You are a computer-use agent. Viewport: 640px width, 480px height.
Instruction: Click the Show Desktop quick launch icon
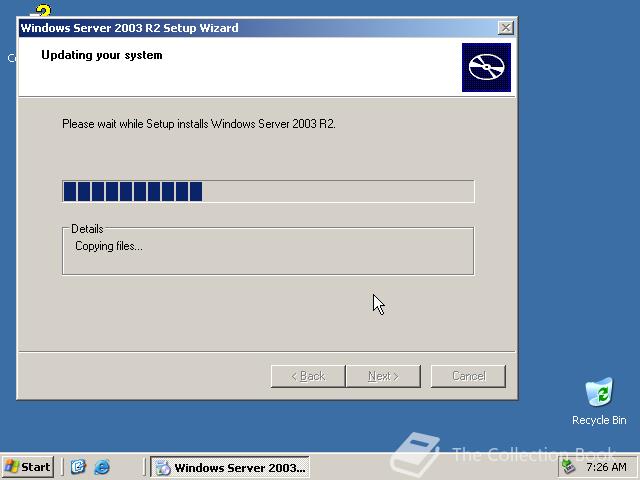coord(78,467)
